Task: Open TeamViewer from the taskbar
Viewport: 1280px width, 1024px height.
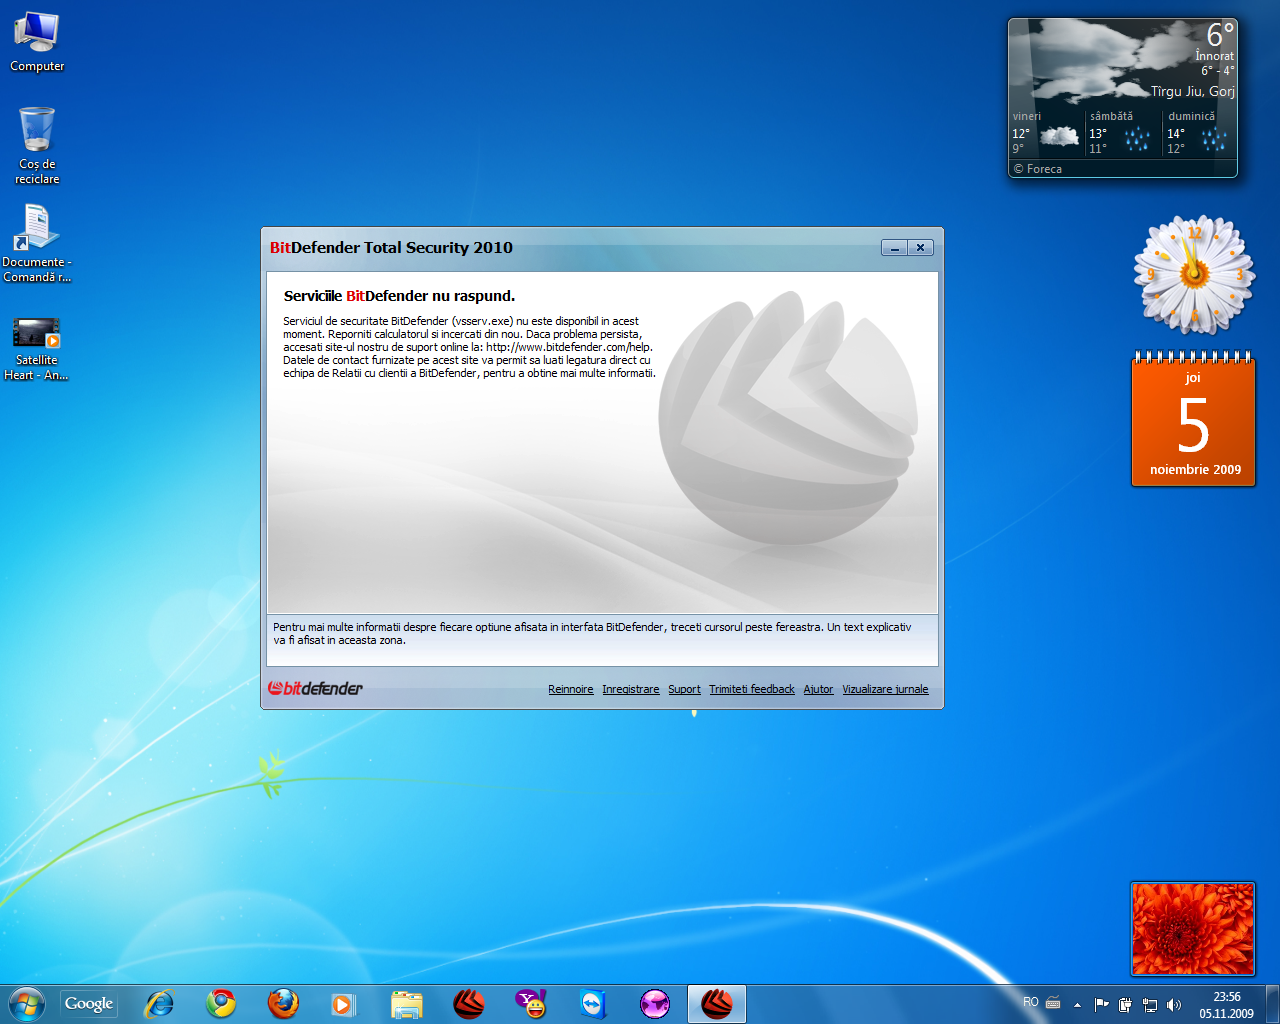Action: click(x=593, y=1004)
